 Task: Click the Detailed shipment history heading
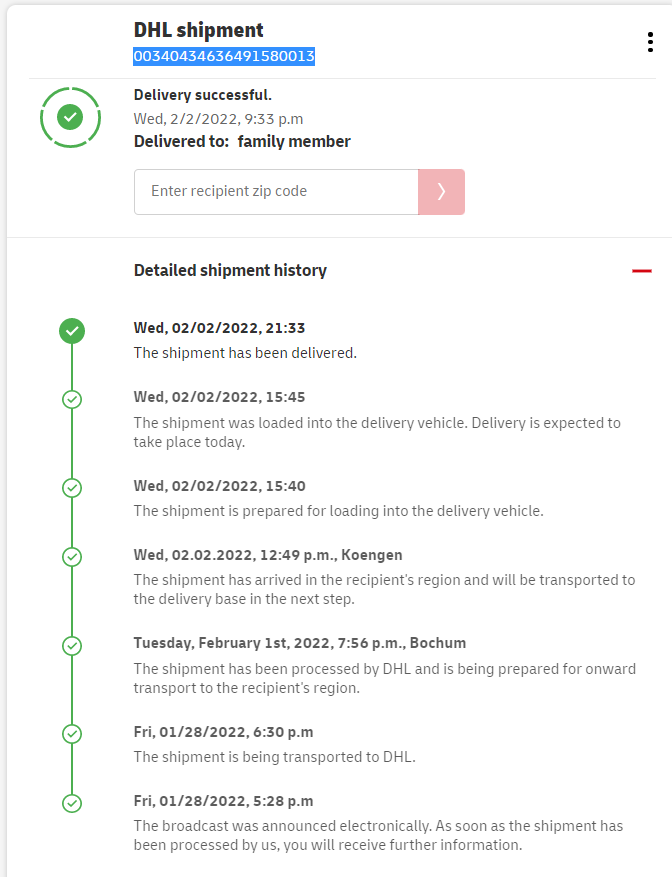230,270
